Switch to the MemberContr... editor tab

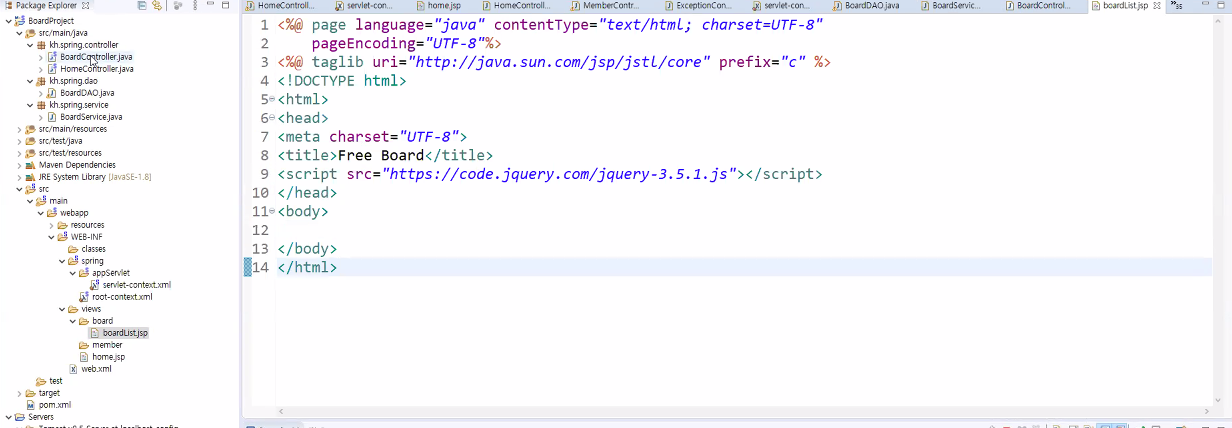coord(603,6)
